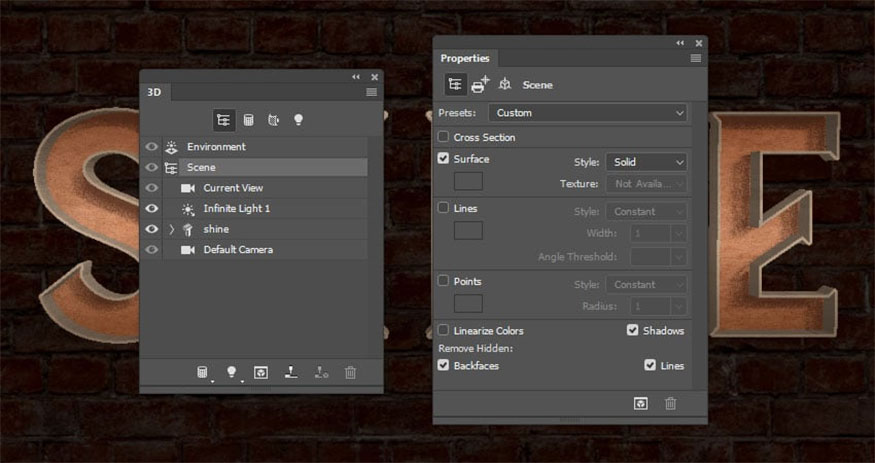Select the Environment item in 3D panel

pyautogui.click(x=216, y=147)
